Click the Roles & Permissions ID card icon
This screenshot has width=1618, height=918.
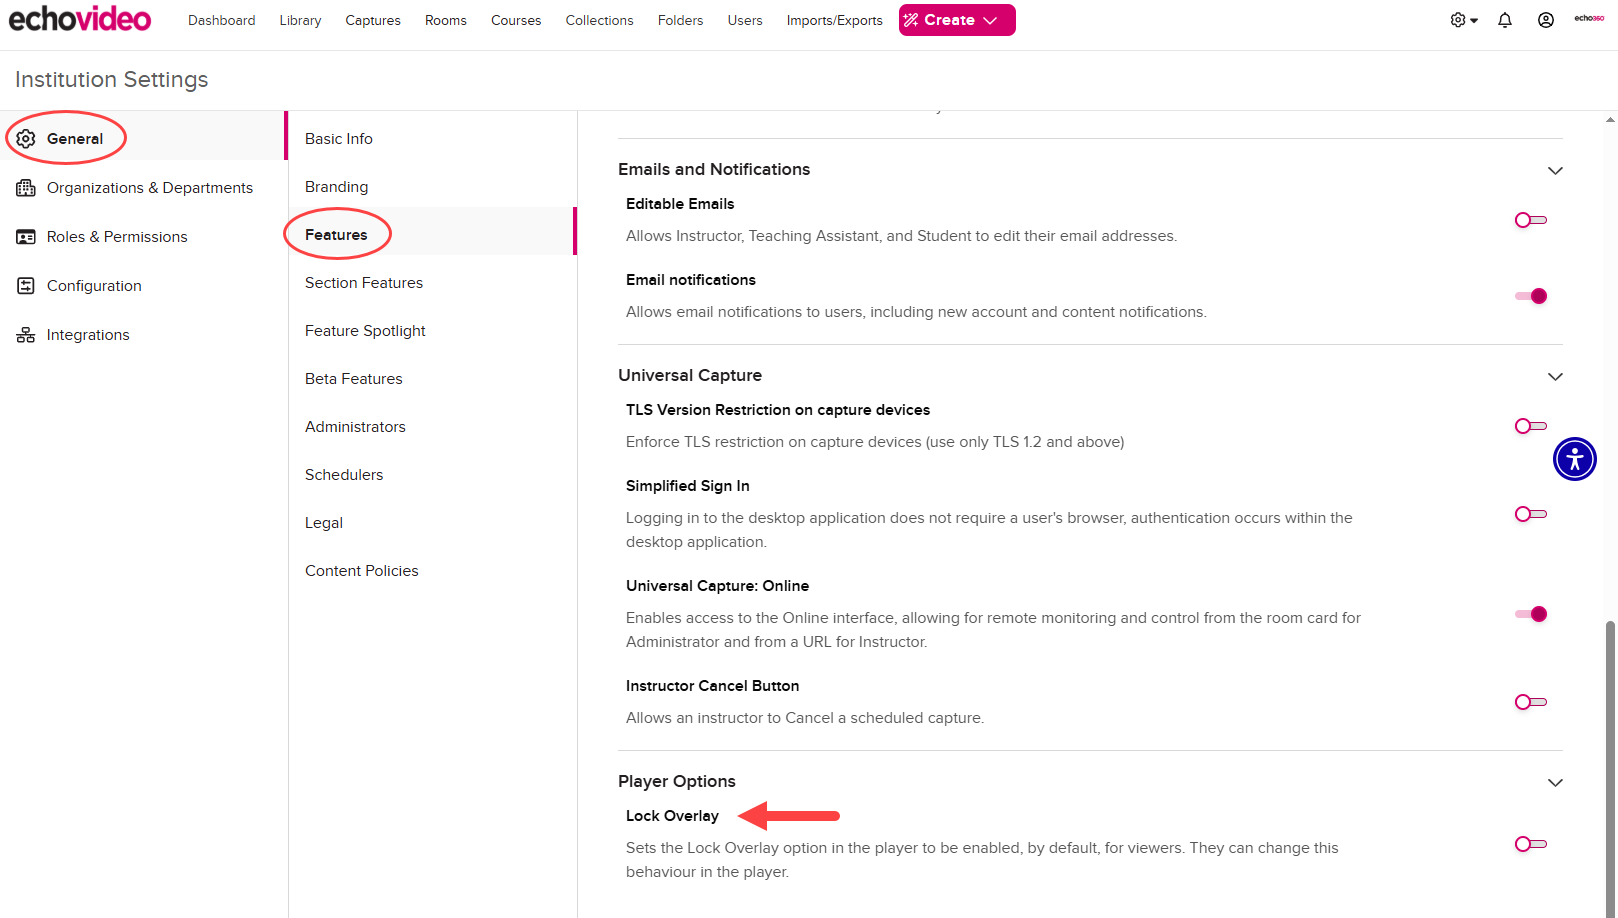pos(26,237)
